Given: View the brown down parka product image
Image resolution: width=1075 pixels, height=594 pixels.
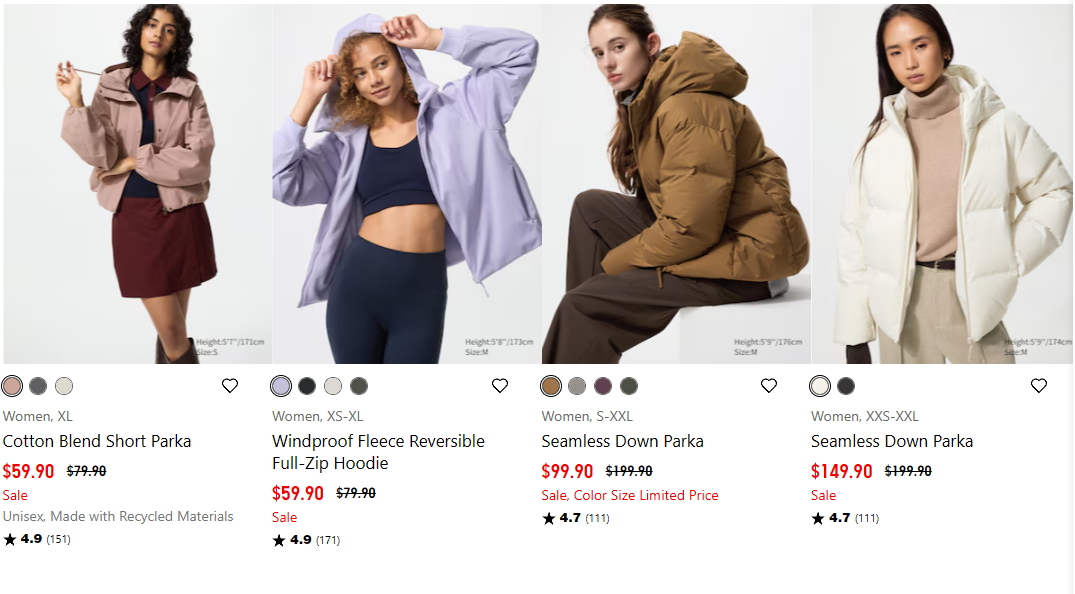Looking at the screenshot, I should pyautogui.click(x=676, y=184).
